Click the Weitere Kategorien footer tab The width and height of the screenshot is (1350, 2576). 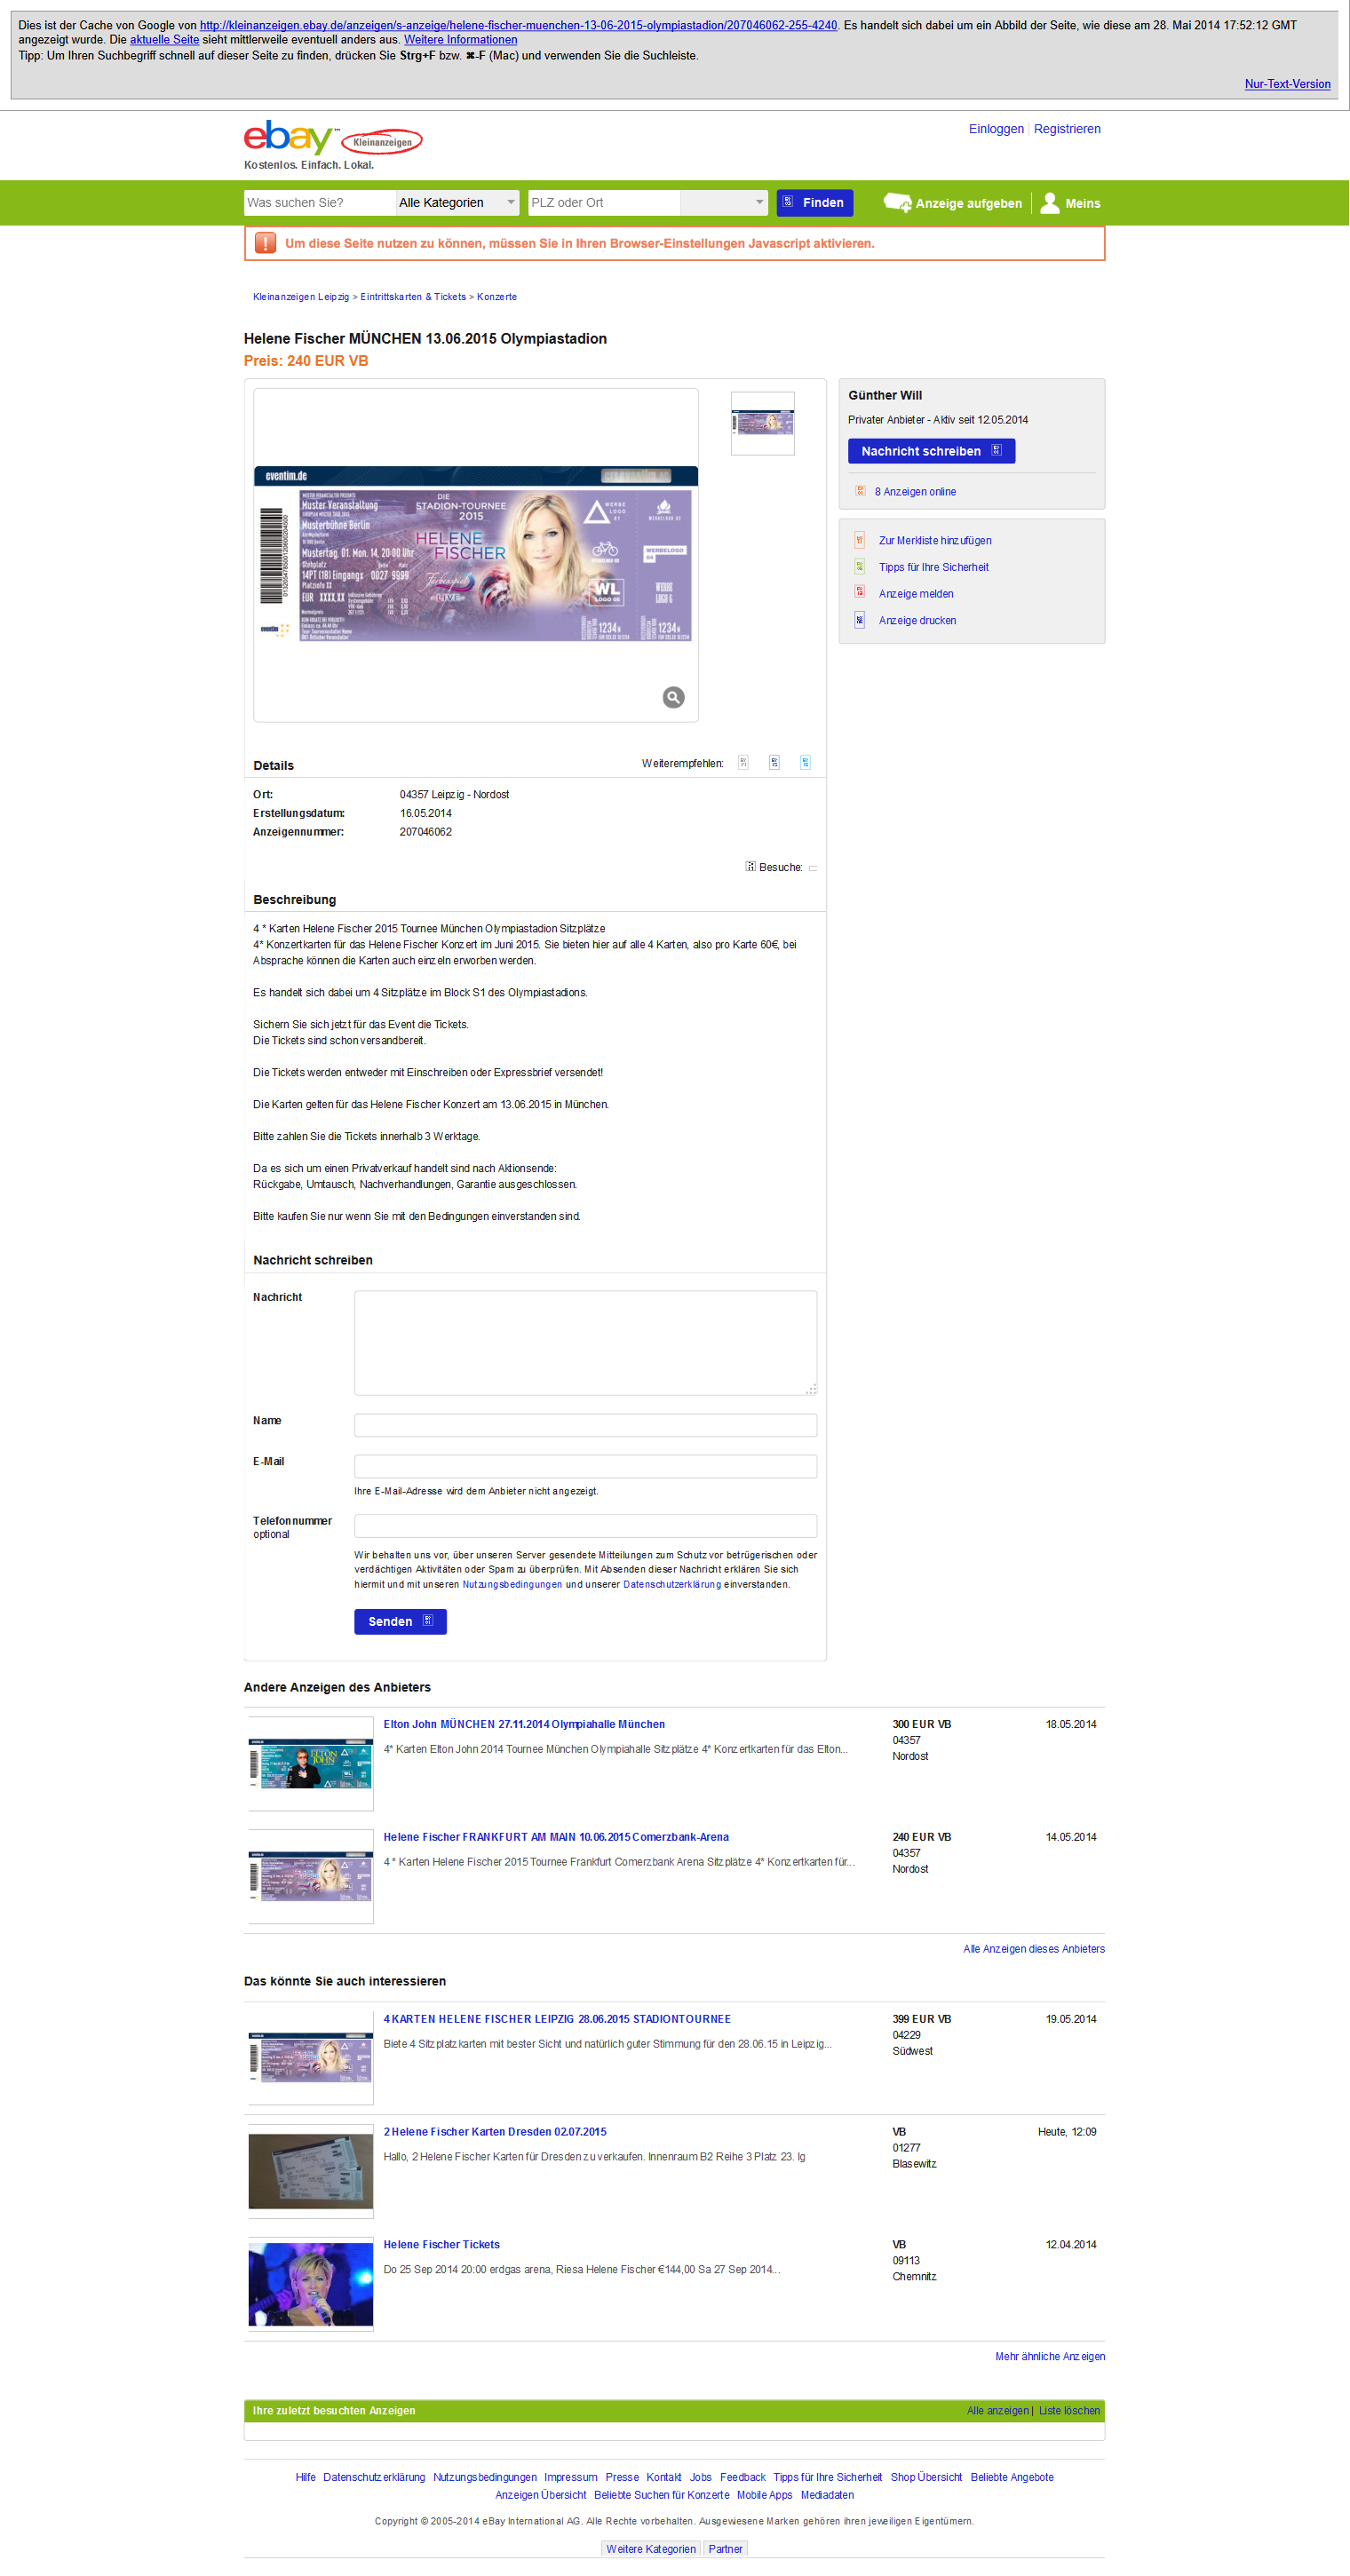click(x=651, y=2549)
